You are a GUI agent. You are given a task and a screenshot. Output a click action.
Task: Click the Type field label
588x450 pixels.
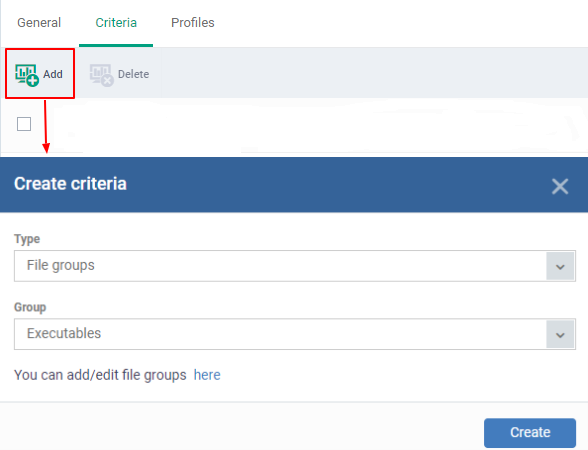coord(27,239)
